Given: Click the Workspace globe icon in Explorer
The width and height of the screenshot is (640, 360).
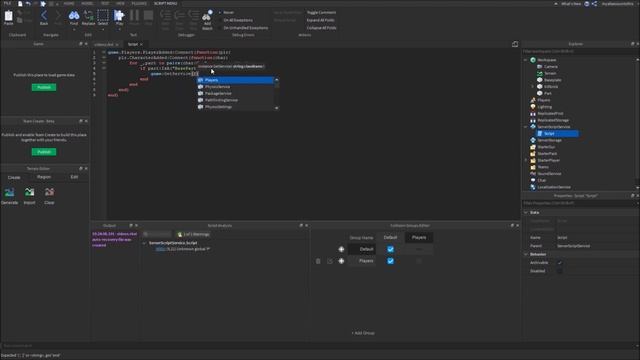Looking at the screenshot, I should coord(533,60).
